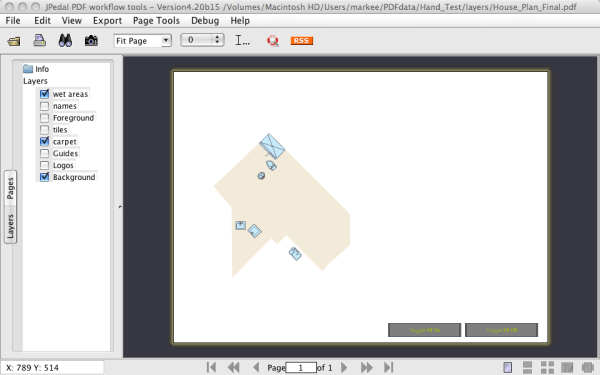
Task: Click the print icon in toolbar
Action: point(39,40)
